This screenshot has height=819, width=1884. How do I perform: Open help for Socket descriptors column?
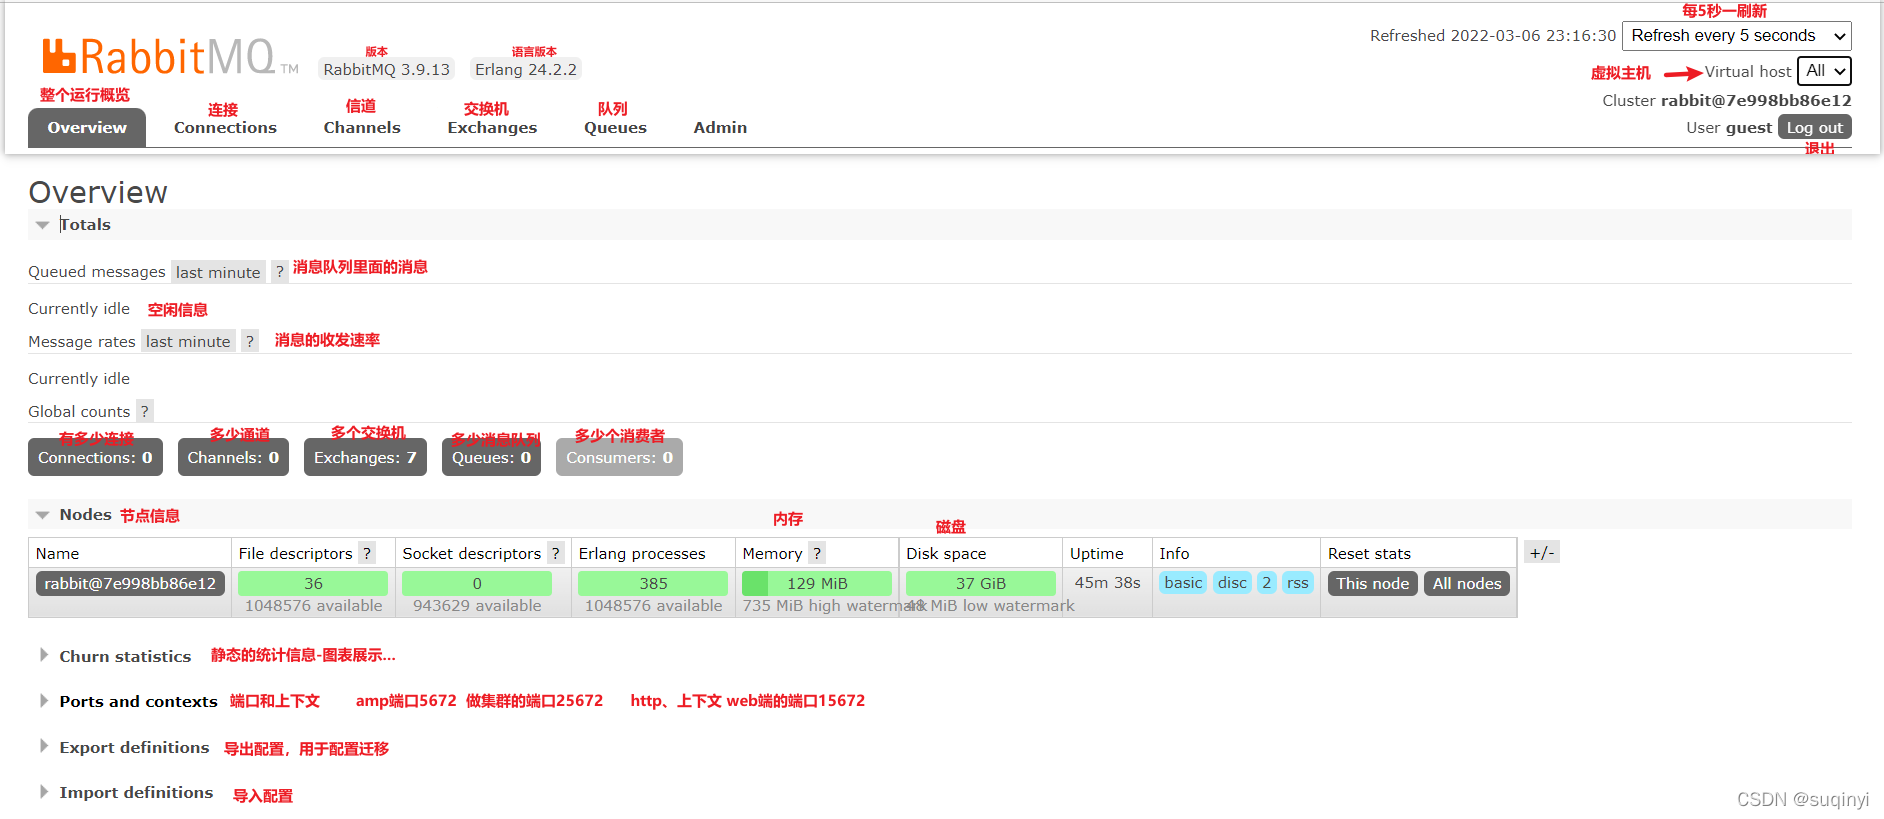pyautogui.click(x=555, y=553)
